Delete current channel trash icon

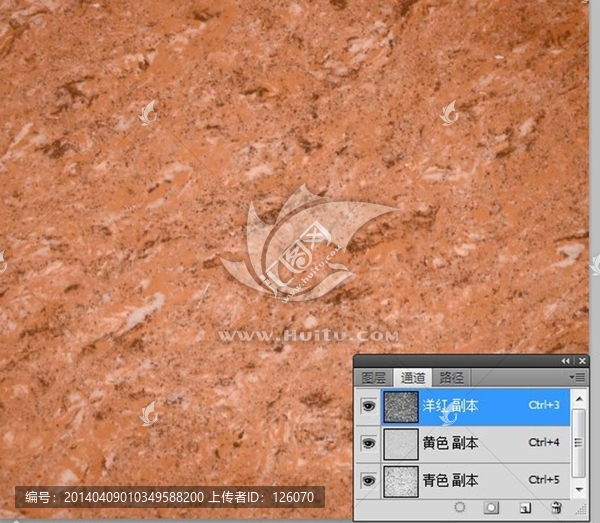556,507
